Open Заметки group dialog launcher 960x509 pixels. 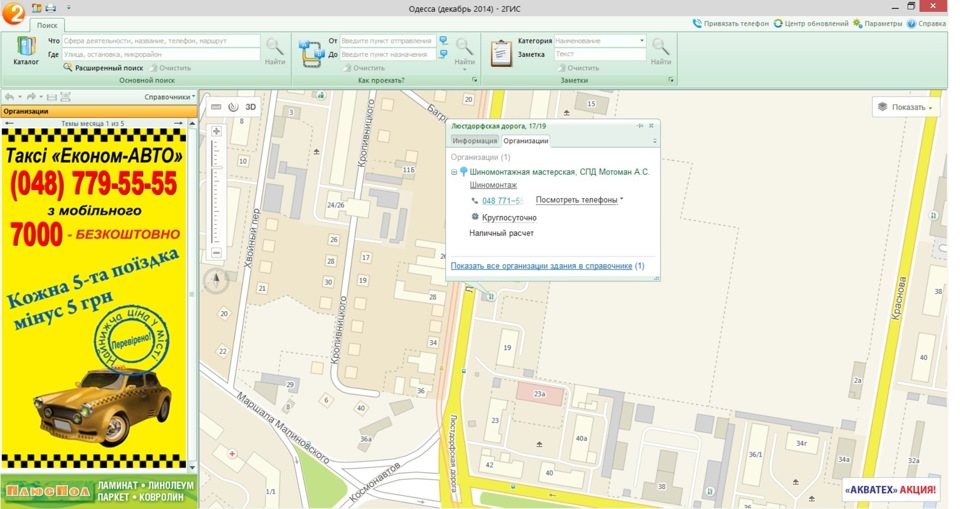tap(671, 80)
